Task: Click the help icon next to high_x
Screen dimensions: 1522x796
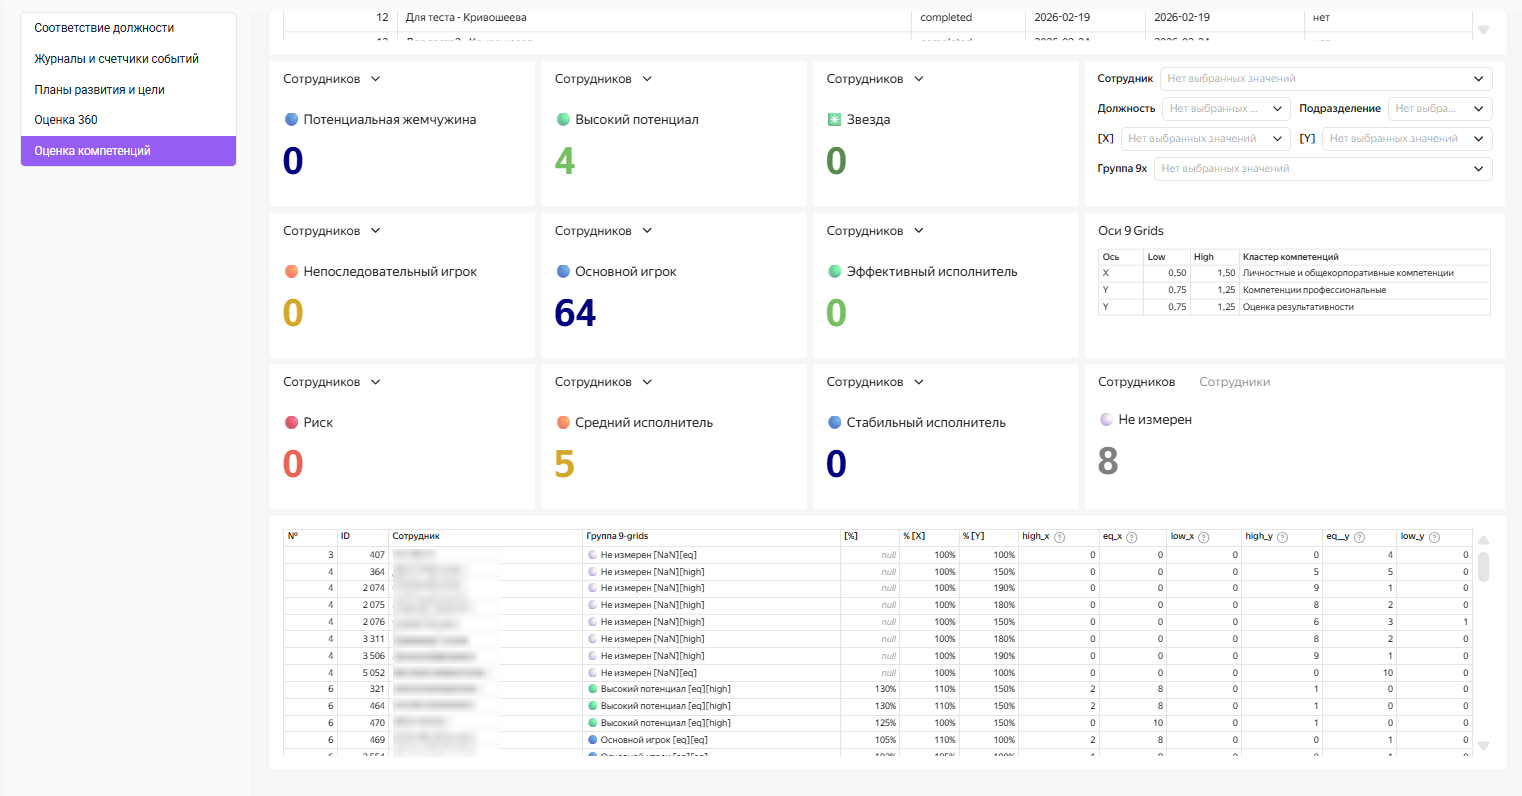Action: pos(1059,537)
